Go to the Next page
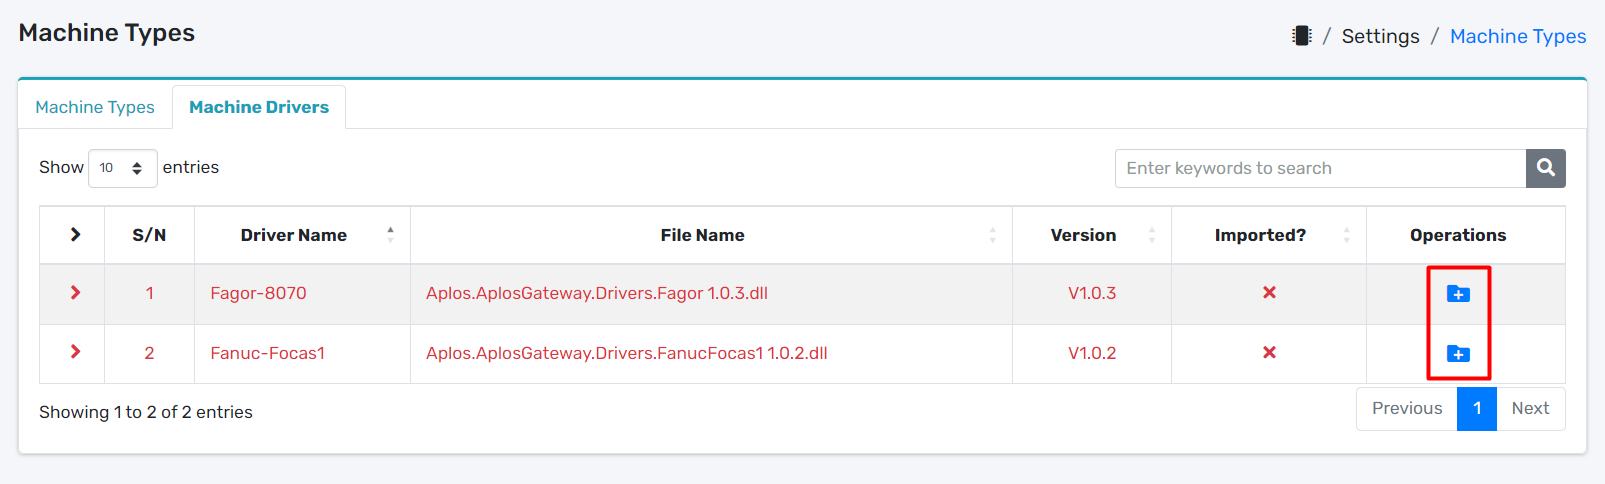Screen dimensions: 1605x484 [1530, 408]
